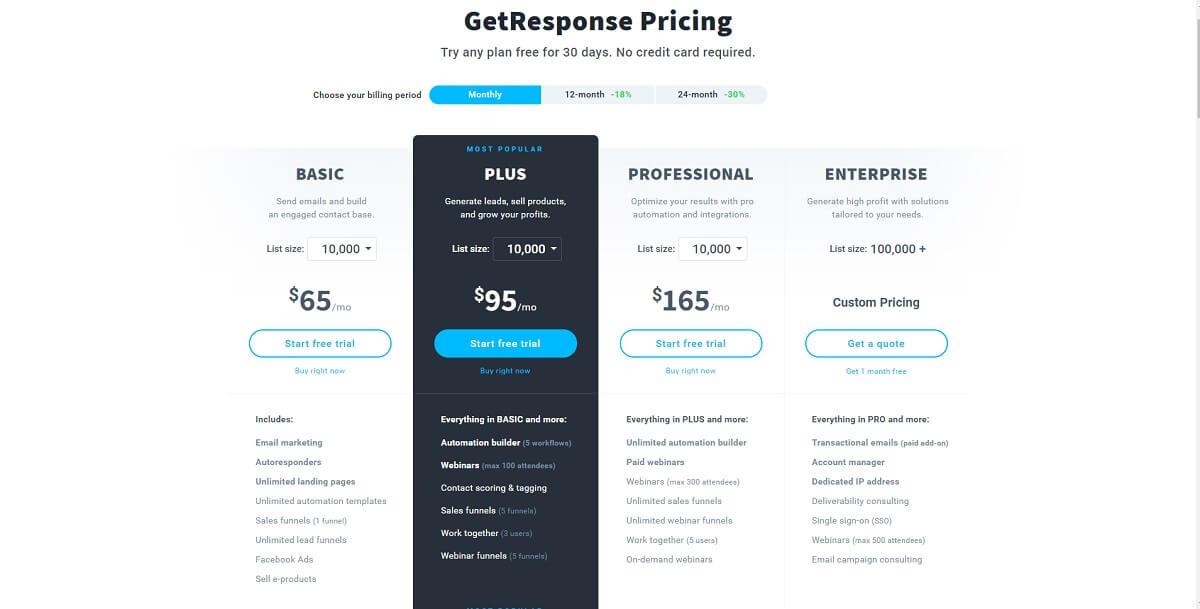
Task: Start free trial for BASIC plan
Action: pos(320,344)
